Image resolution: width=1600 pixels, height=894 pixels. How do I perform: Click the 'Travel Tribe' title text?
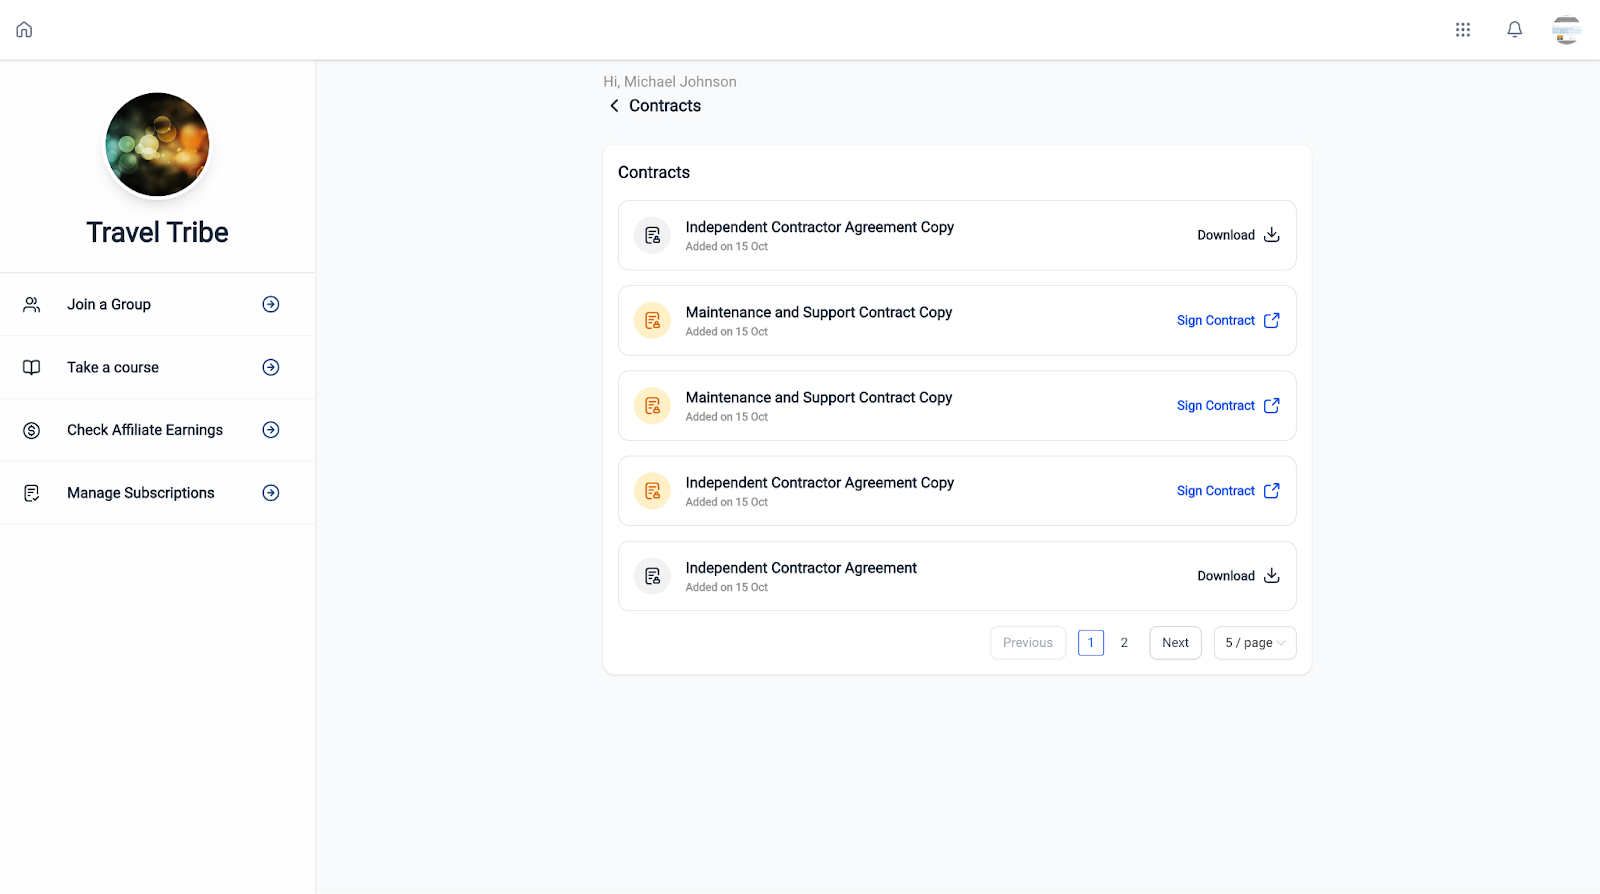tap(157, 233)
